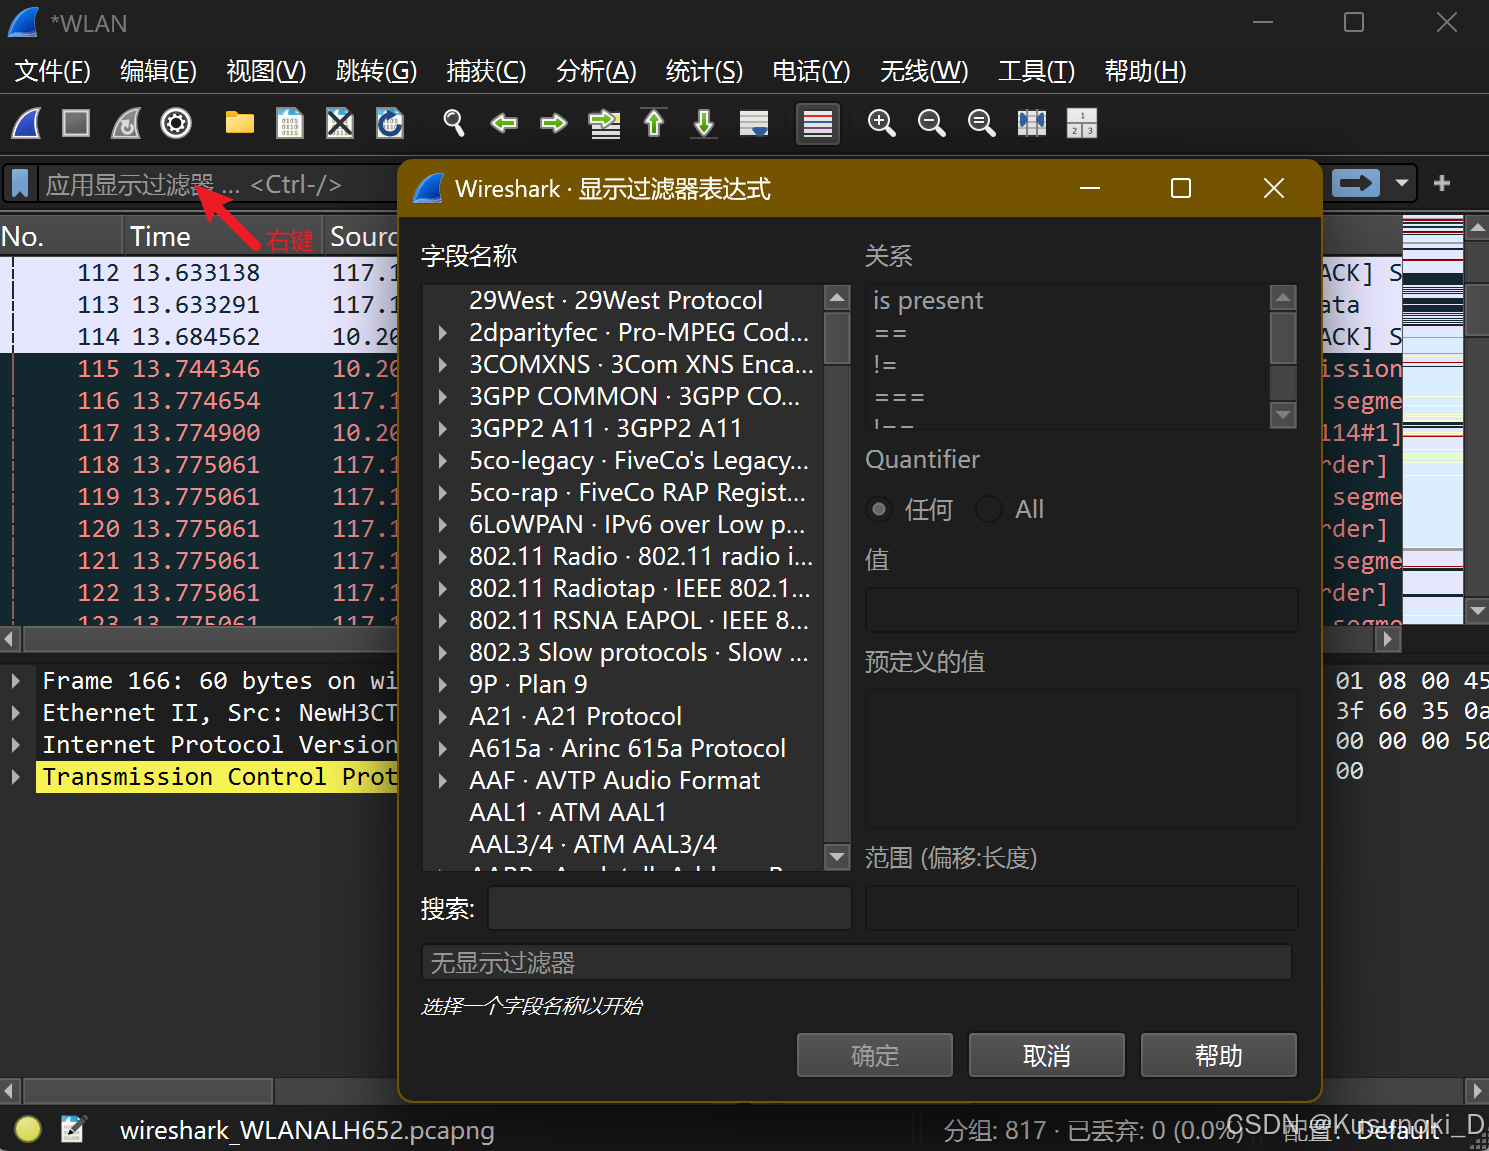Reset text to normal size icon
The height and width of the screenshot is (1151, 1489).
(x=982, y=123)
